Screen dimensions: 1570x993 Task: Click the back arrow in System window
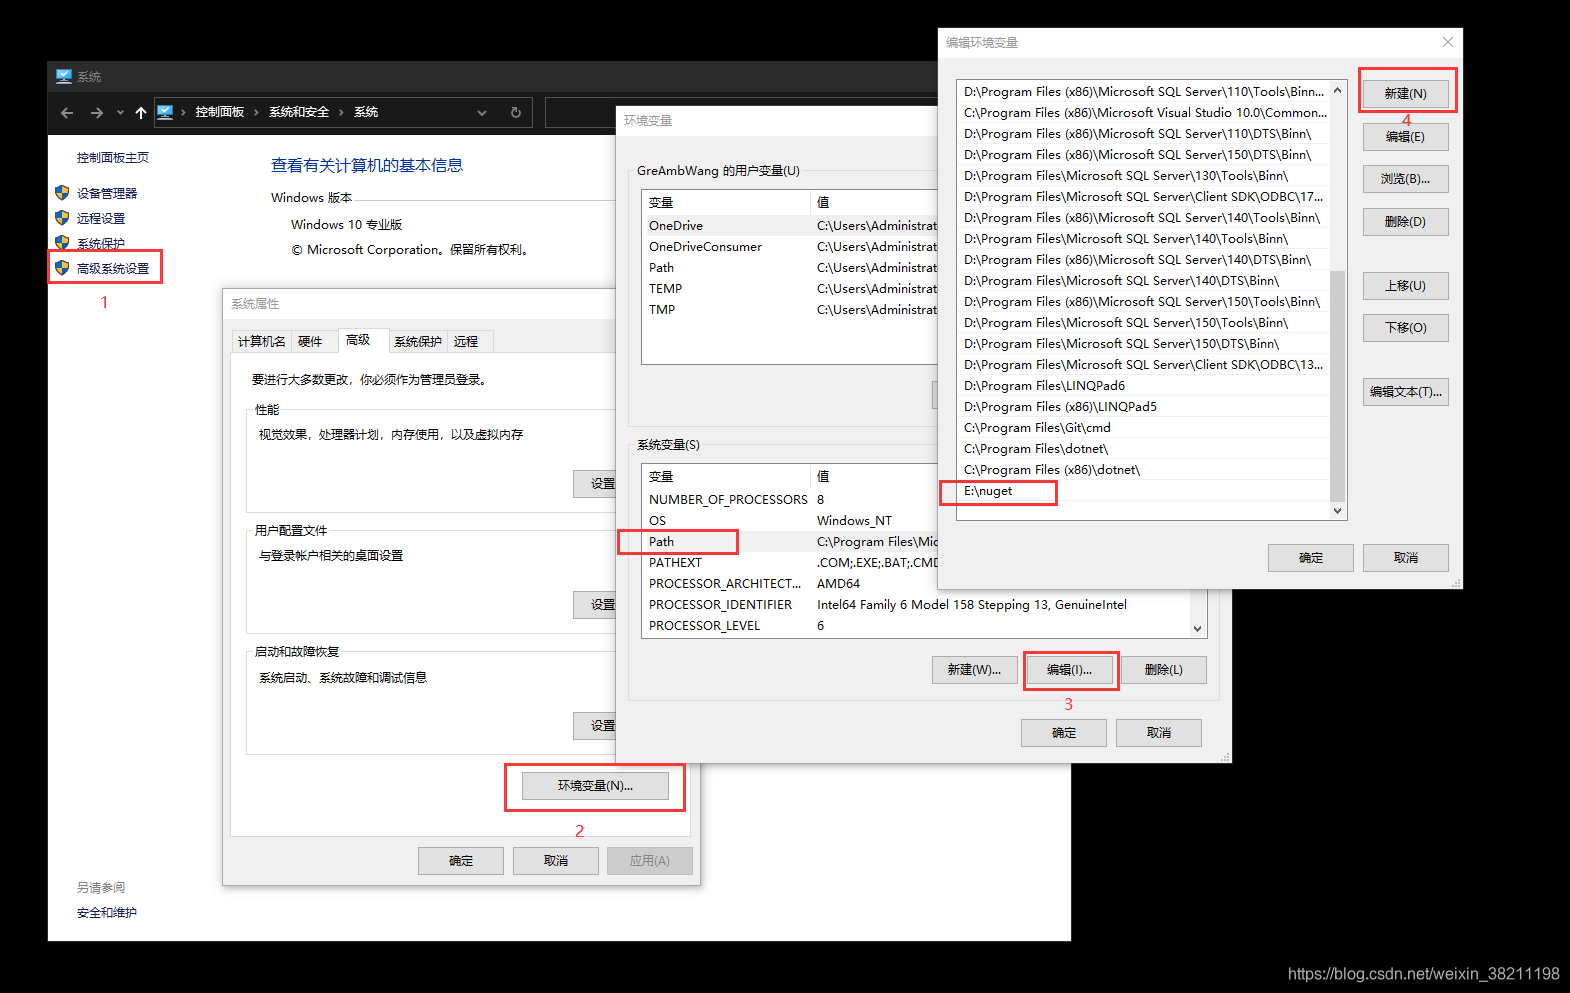pyautogui.click(x=67, y=113)
